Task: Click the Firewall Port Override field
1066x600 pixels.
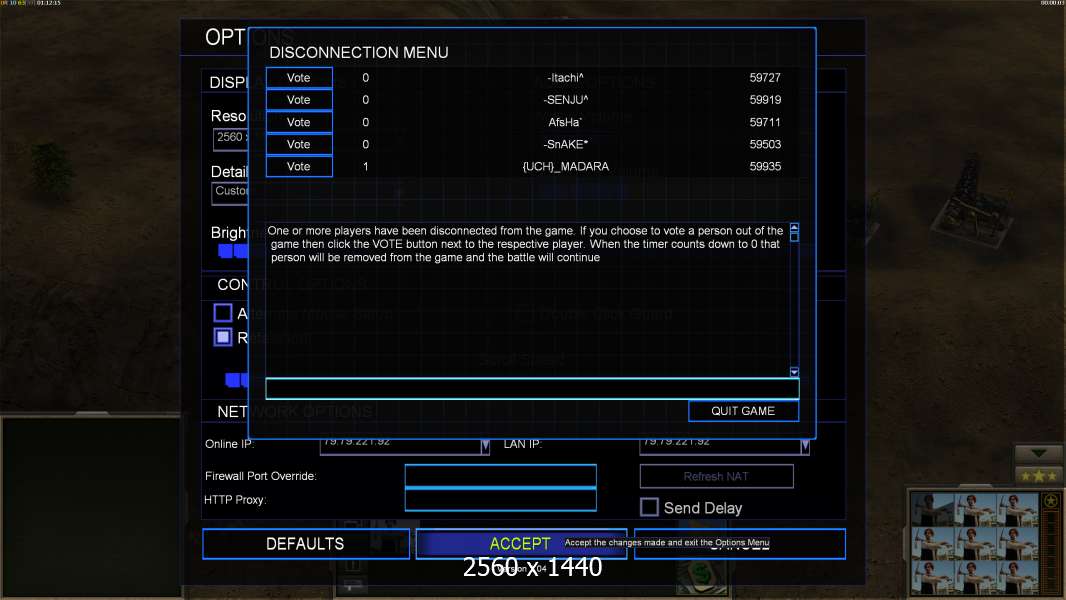Action: [500, 476]
